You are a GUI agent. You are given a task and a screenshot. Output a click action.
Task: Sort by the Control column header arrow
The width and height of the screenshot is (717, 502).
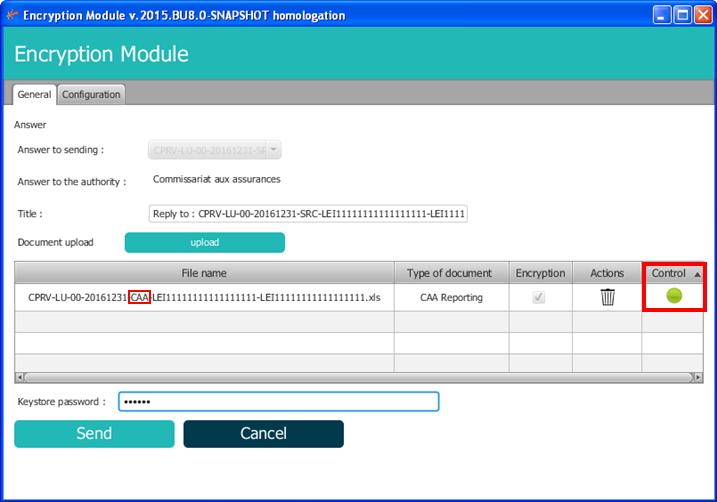[696, 273]
